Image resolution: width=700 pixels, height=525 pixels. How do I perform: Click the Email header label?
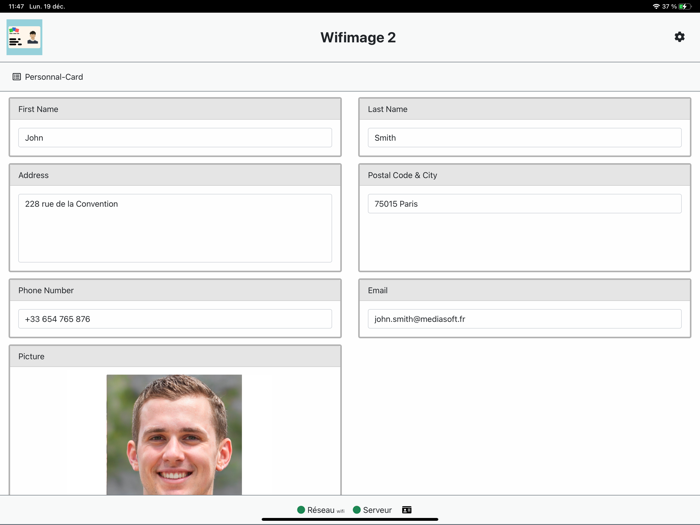point(378,290)
